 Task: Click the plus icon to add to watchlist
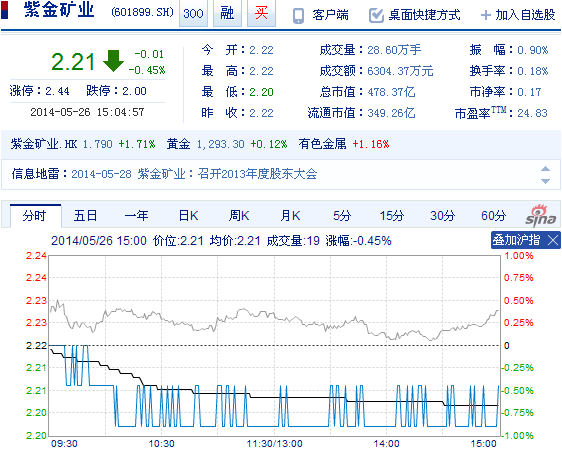[486, 15]
